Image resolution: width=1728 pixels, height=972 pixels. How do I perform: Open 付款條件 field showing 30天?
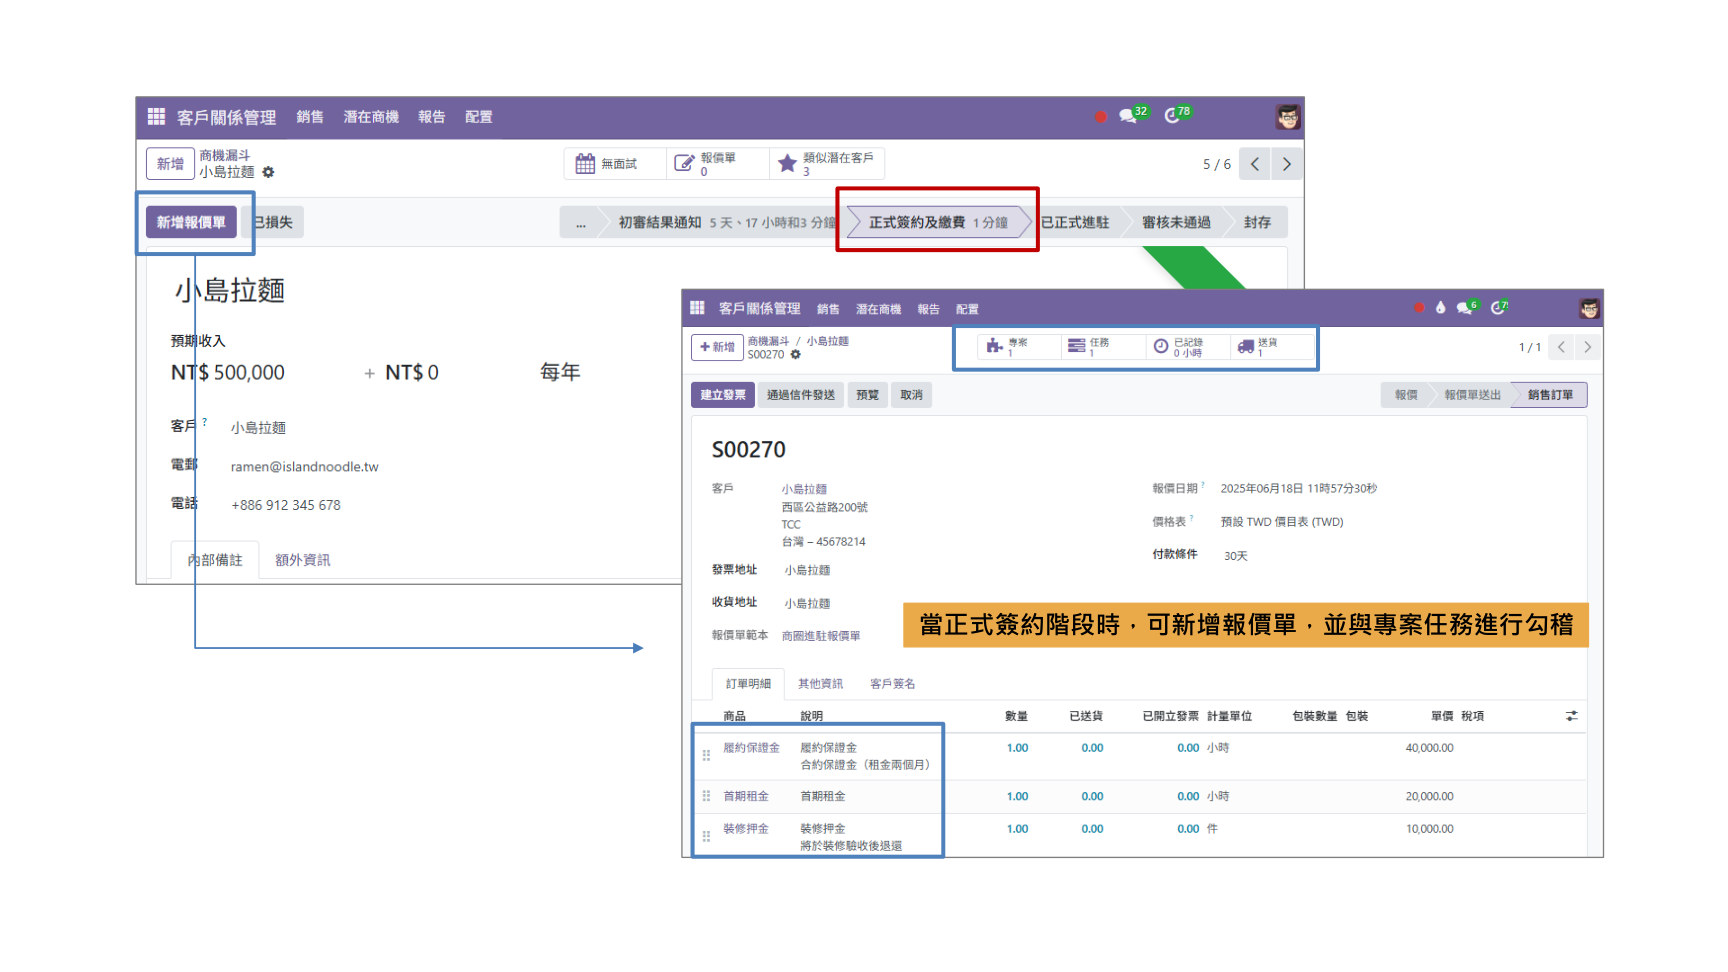point(1236,556)
